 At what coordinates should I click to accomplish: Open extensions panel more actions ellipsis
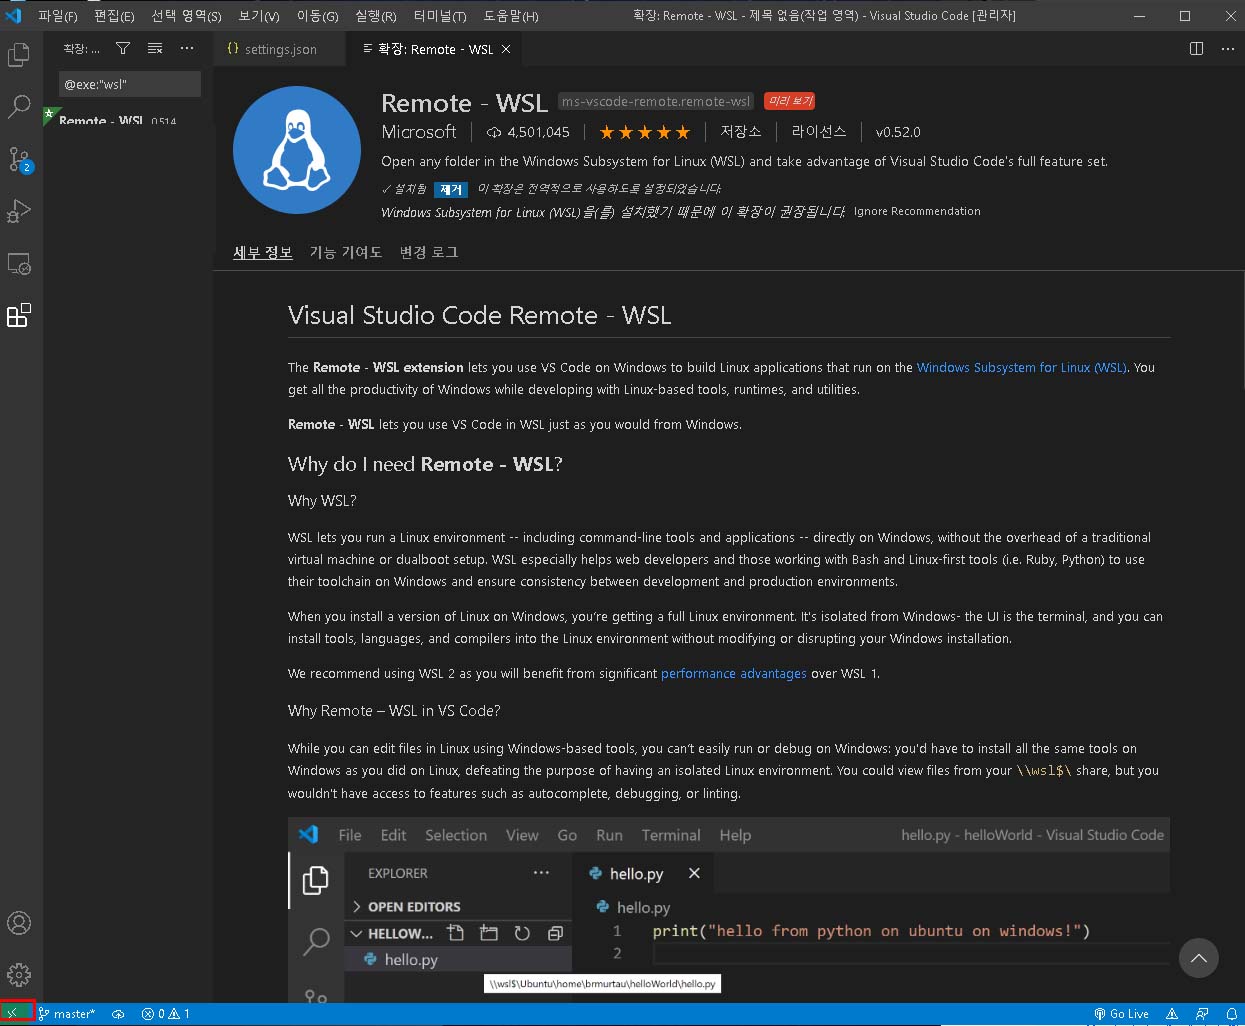(187, 48)
